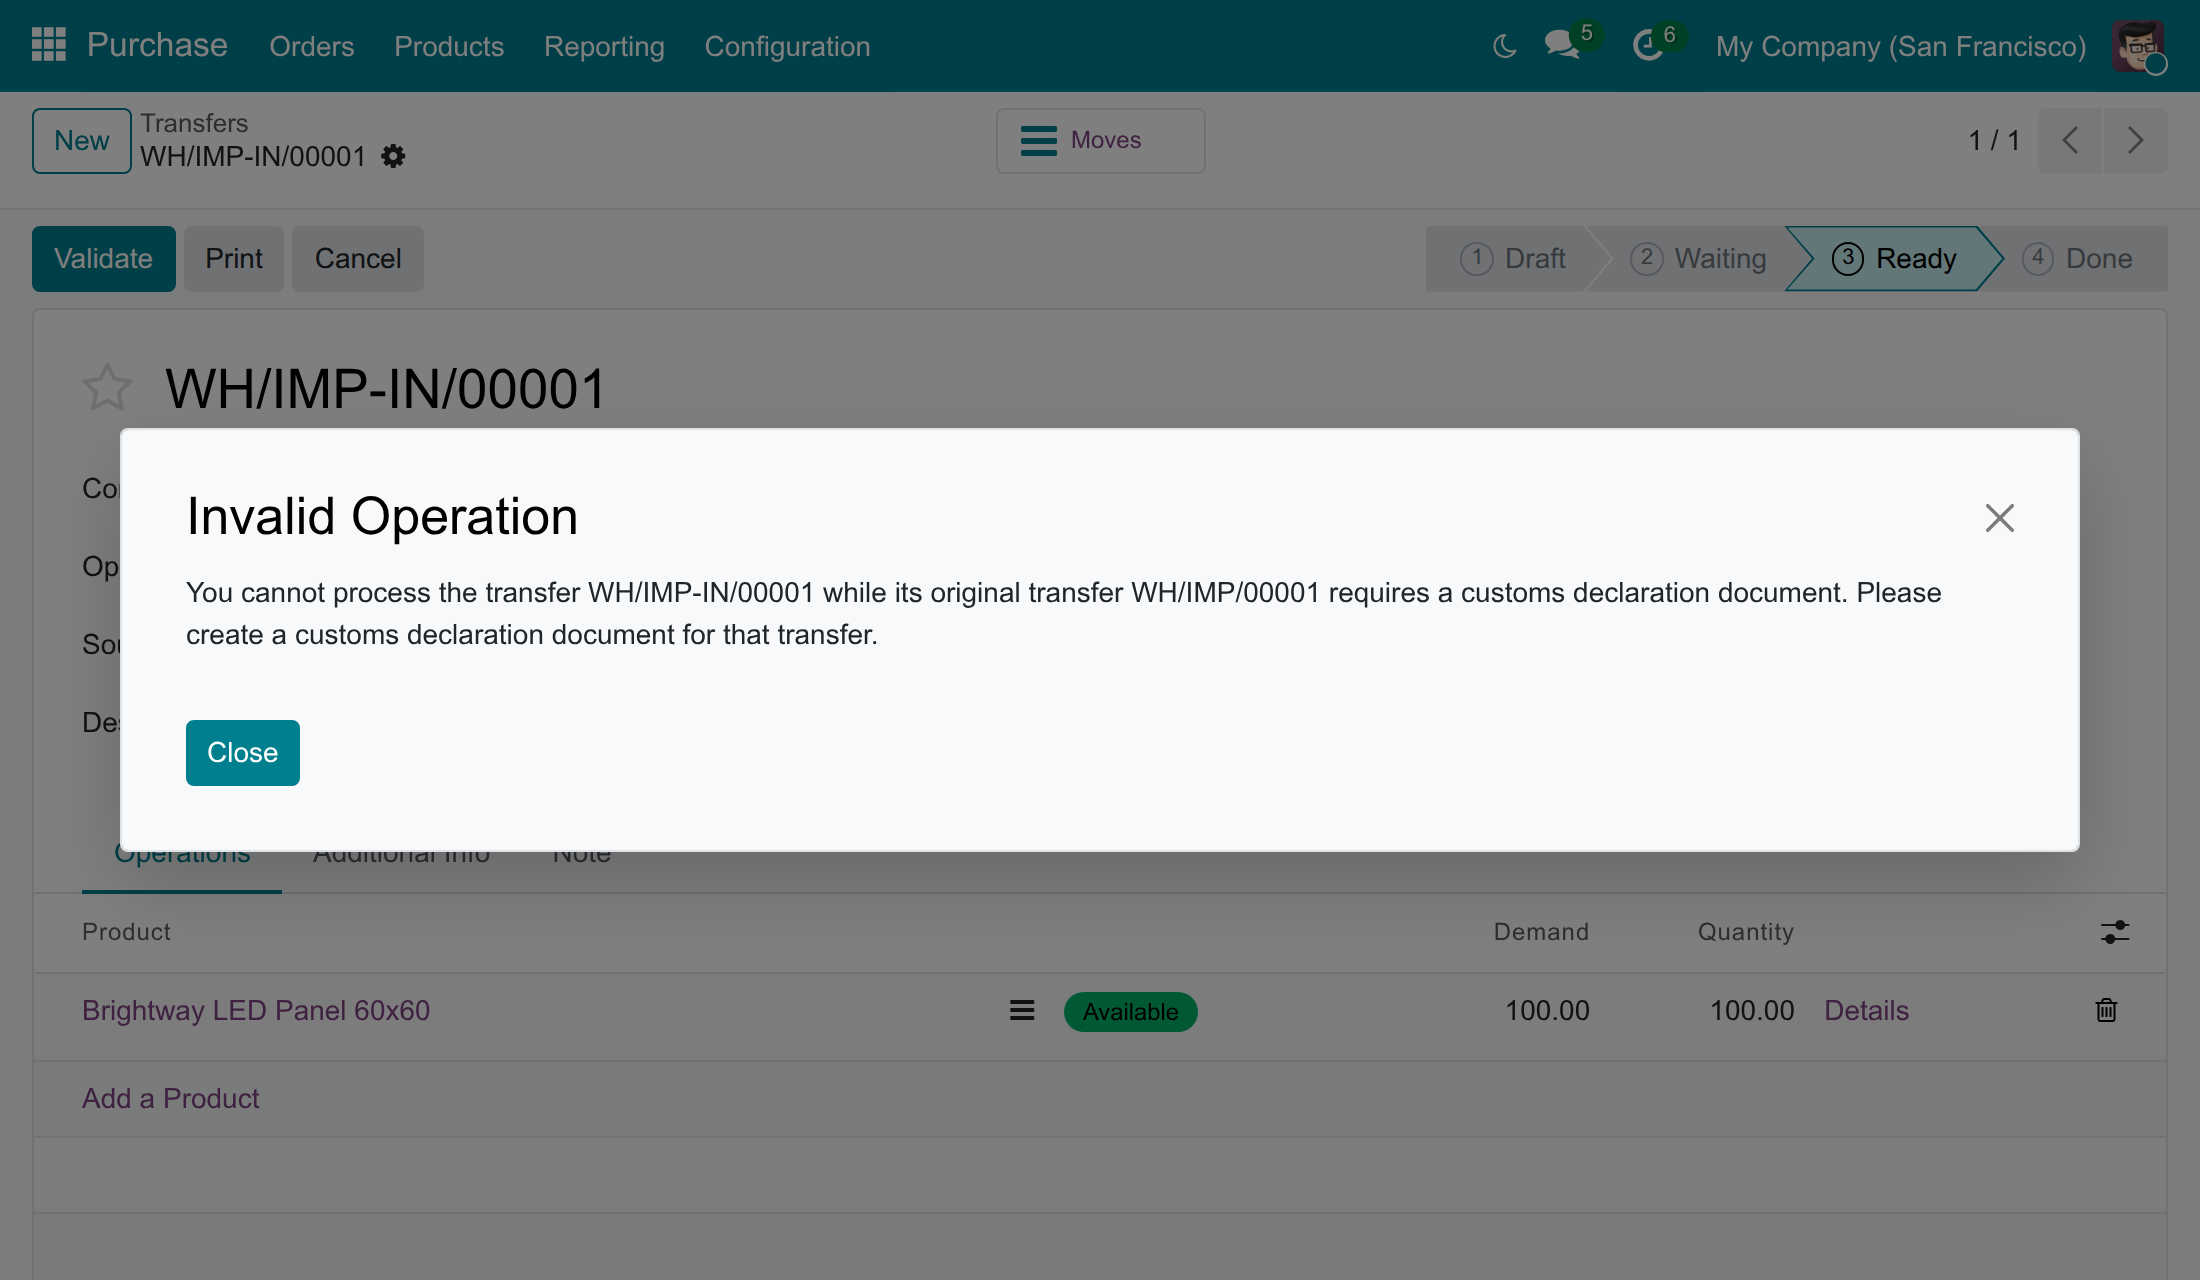
Task: Open Details for the product line
Action: pos(1867,1011)
